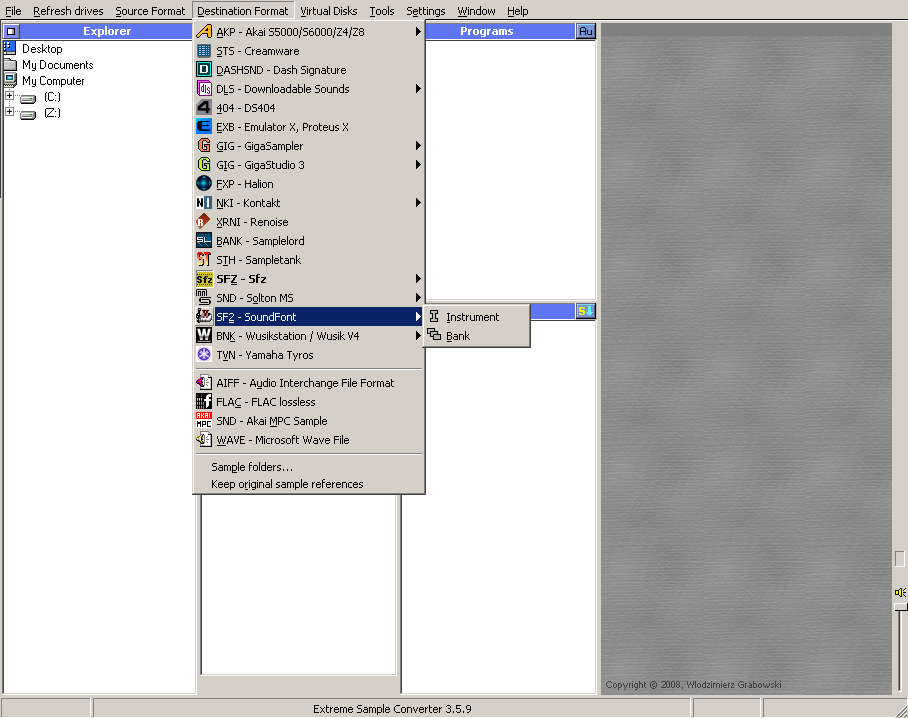Select the (Z:) drive label
This screenshot has width=908, height=718.
[x=52, y=113]
